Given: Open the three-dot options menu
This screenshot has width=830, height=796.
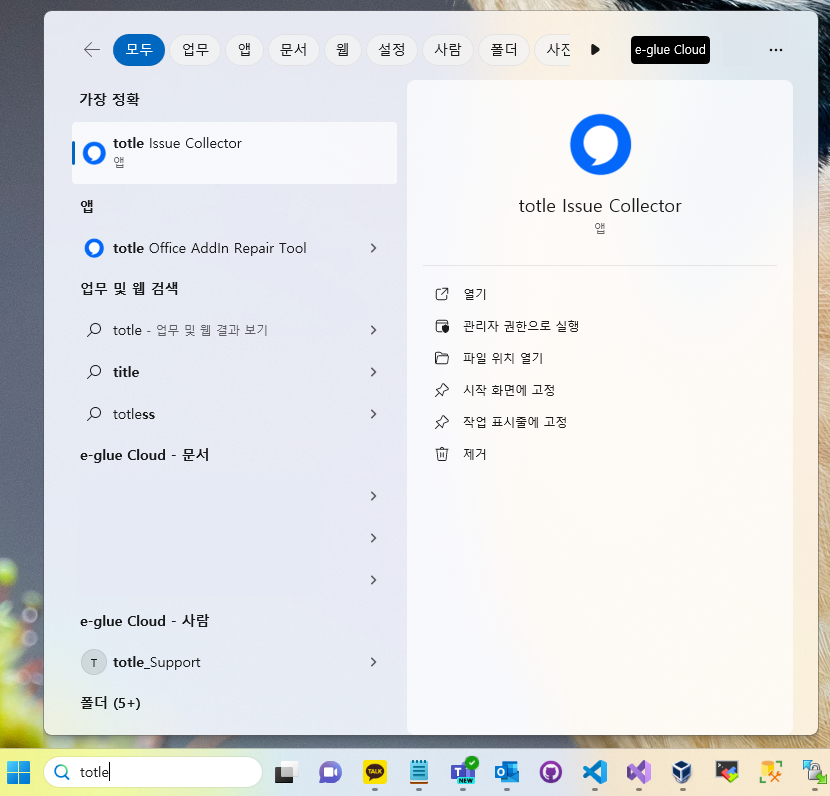Looking at the screenshot, I should (x=775, y=50).
